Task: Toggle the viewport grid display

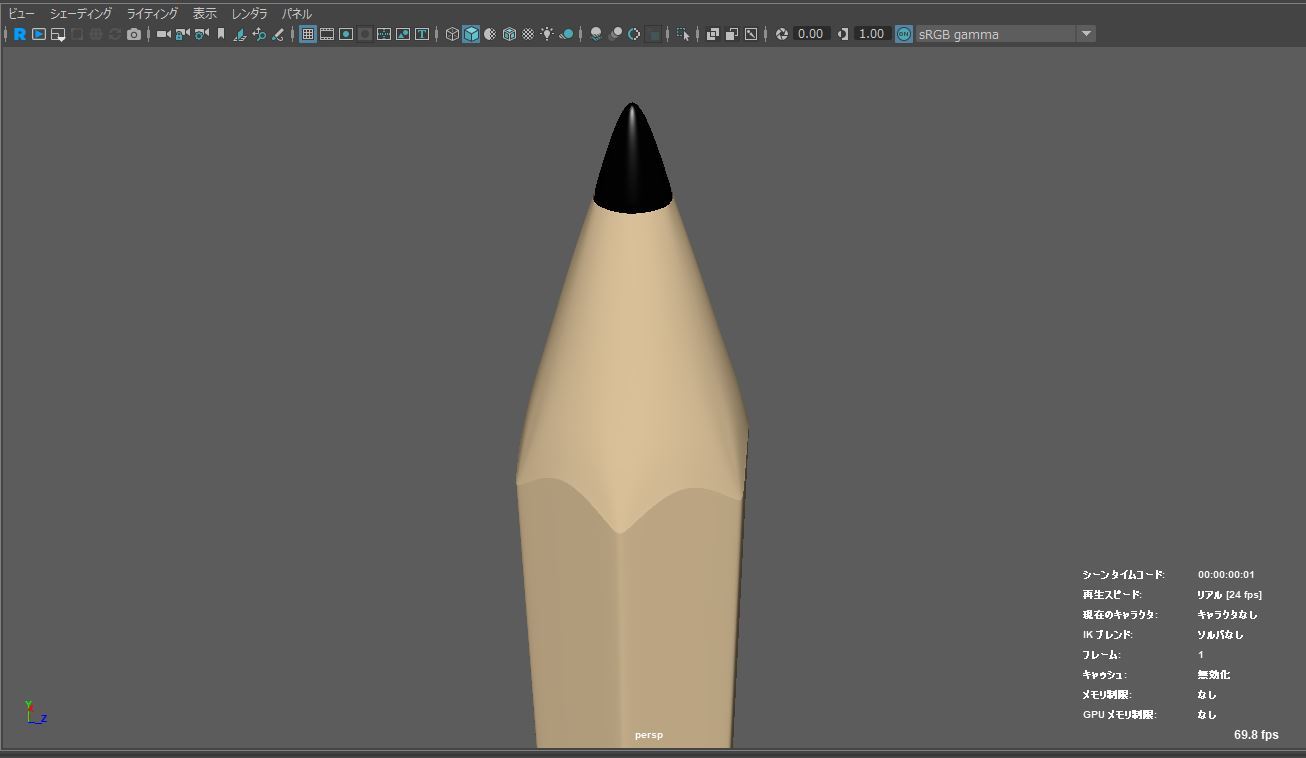Action: pos(308,34)
